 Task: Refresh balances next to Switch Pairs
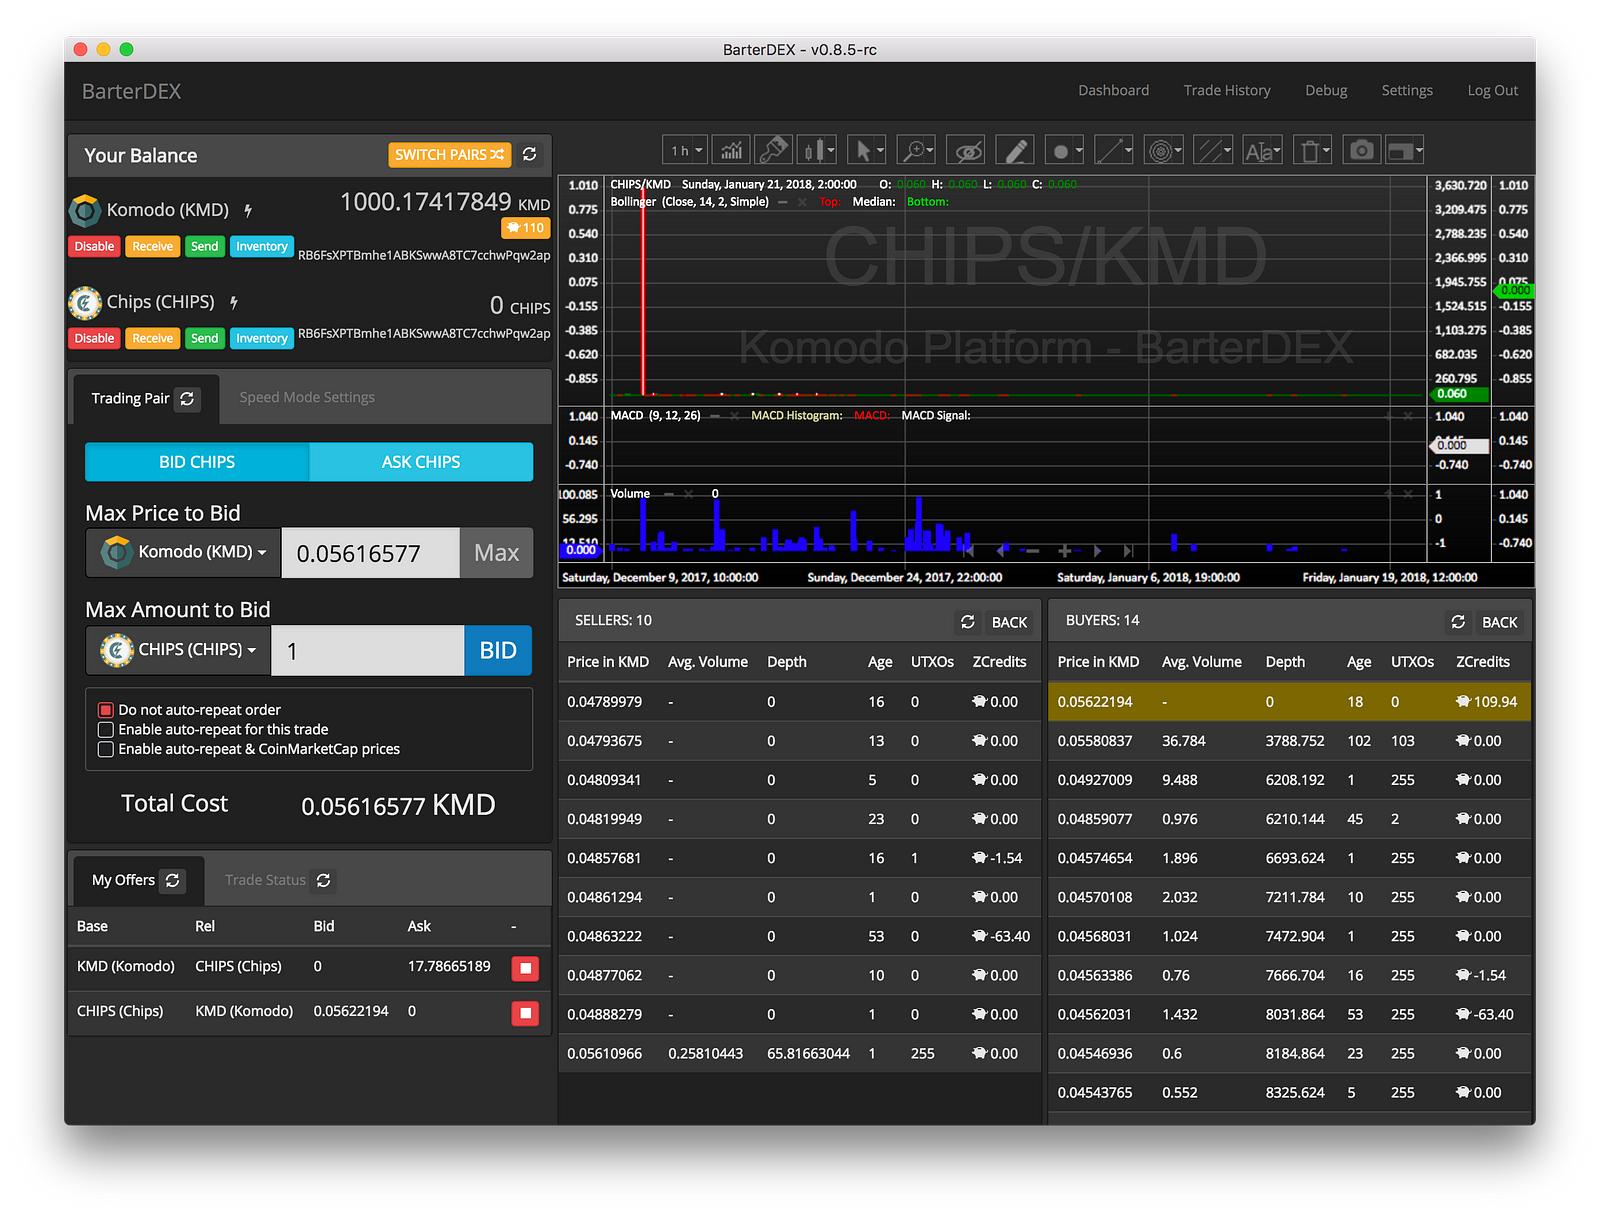pyautogui.click(x=530, y=154)
